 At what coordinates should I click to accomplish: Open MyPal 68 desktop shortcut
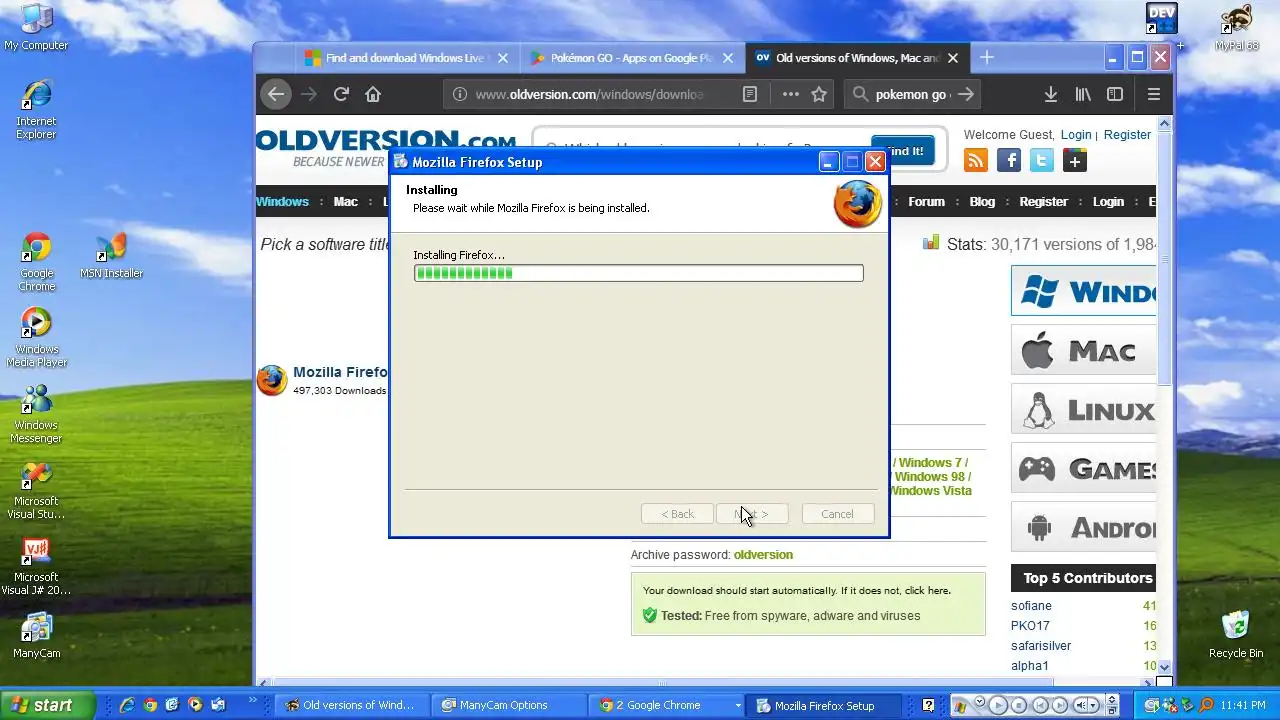coord(1236,27)
